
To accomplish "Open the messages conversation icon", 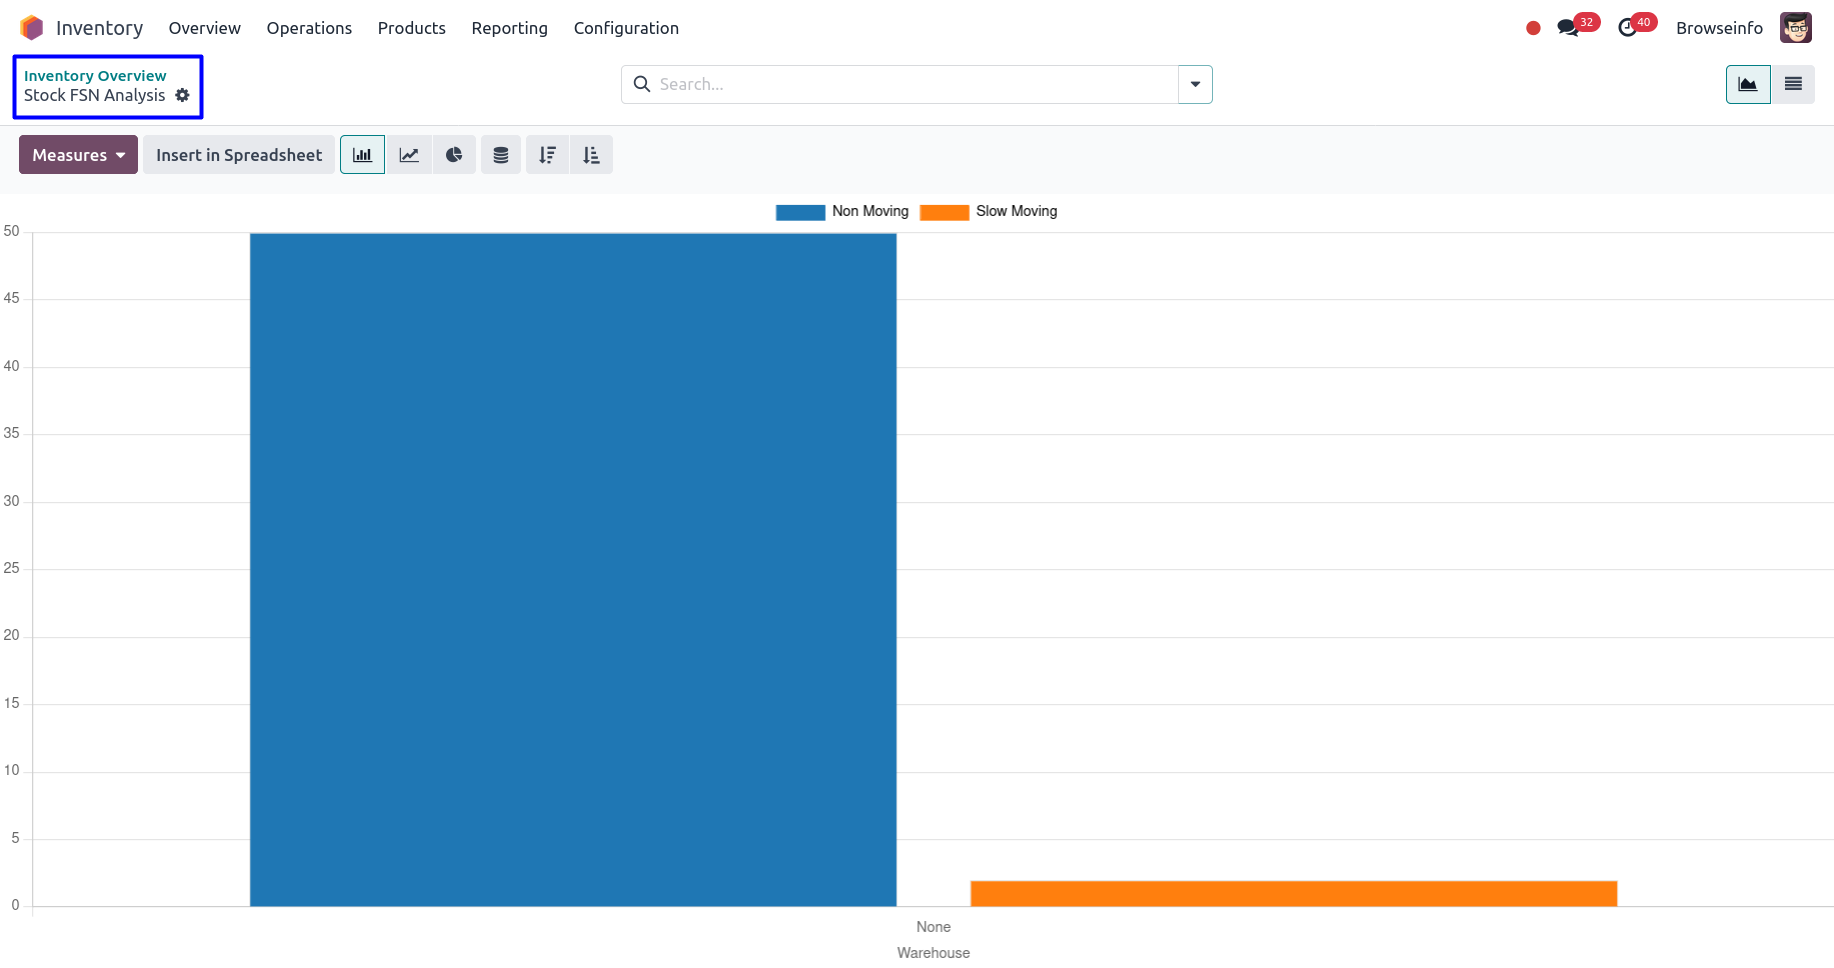I will tap(1568, 28).
